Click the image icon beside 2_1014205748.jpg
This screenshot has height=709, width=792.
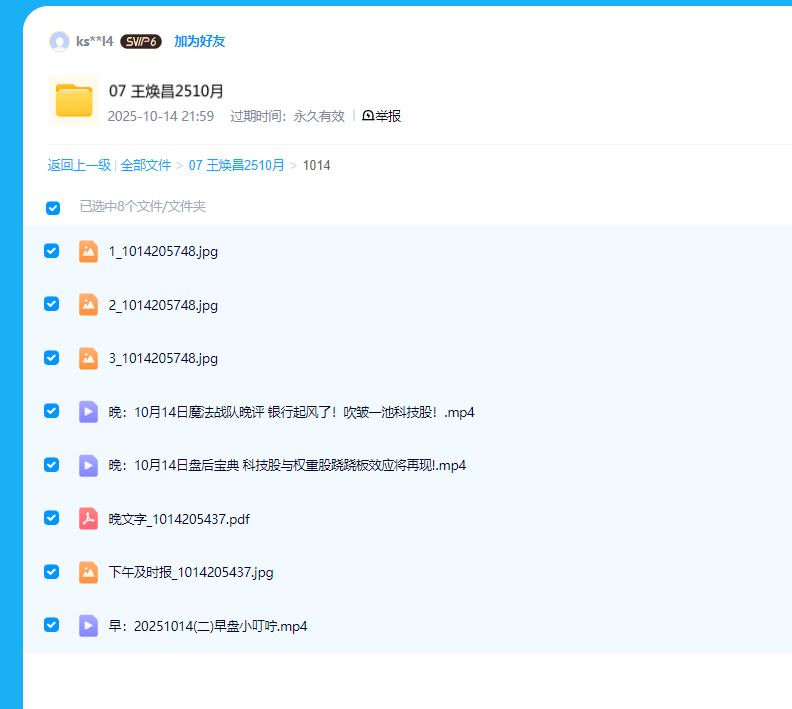[88, 304]
